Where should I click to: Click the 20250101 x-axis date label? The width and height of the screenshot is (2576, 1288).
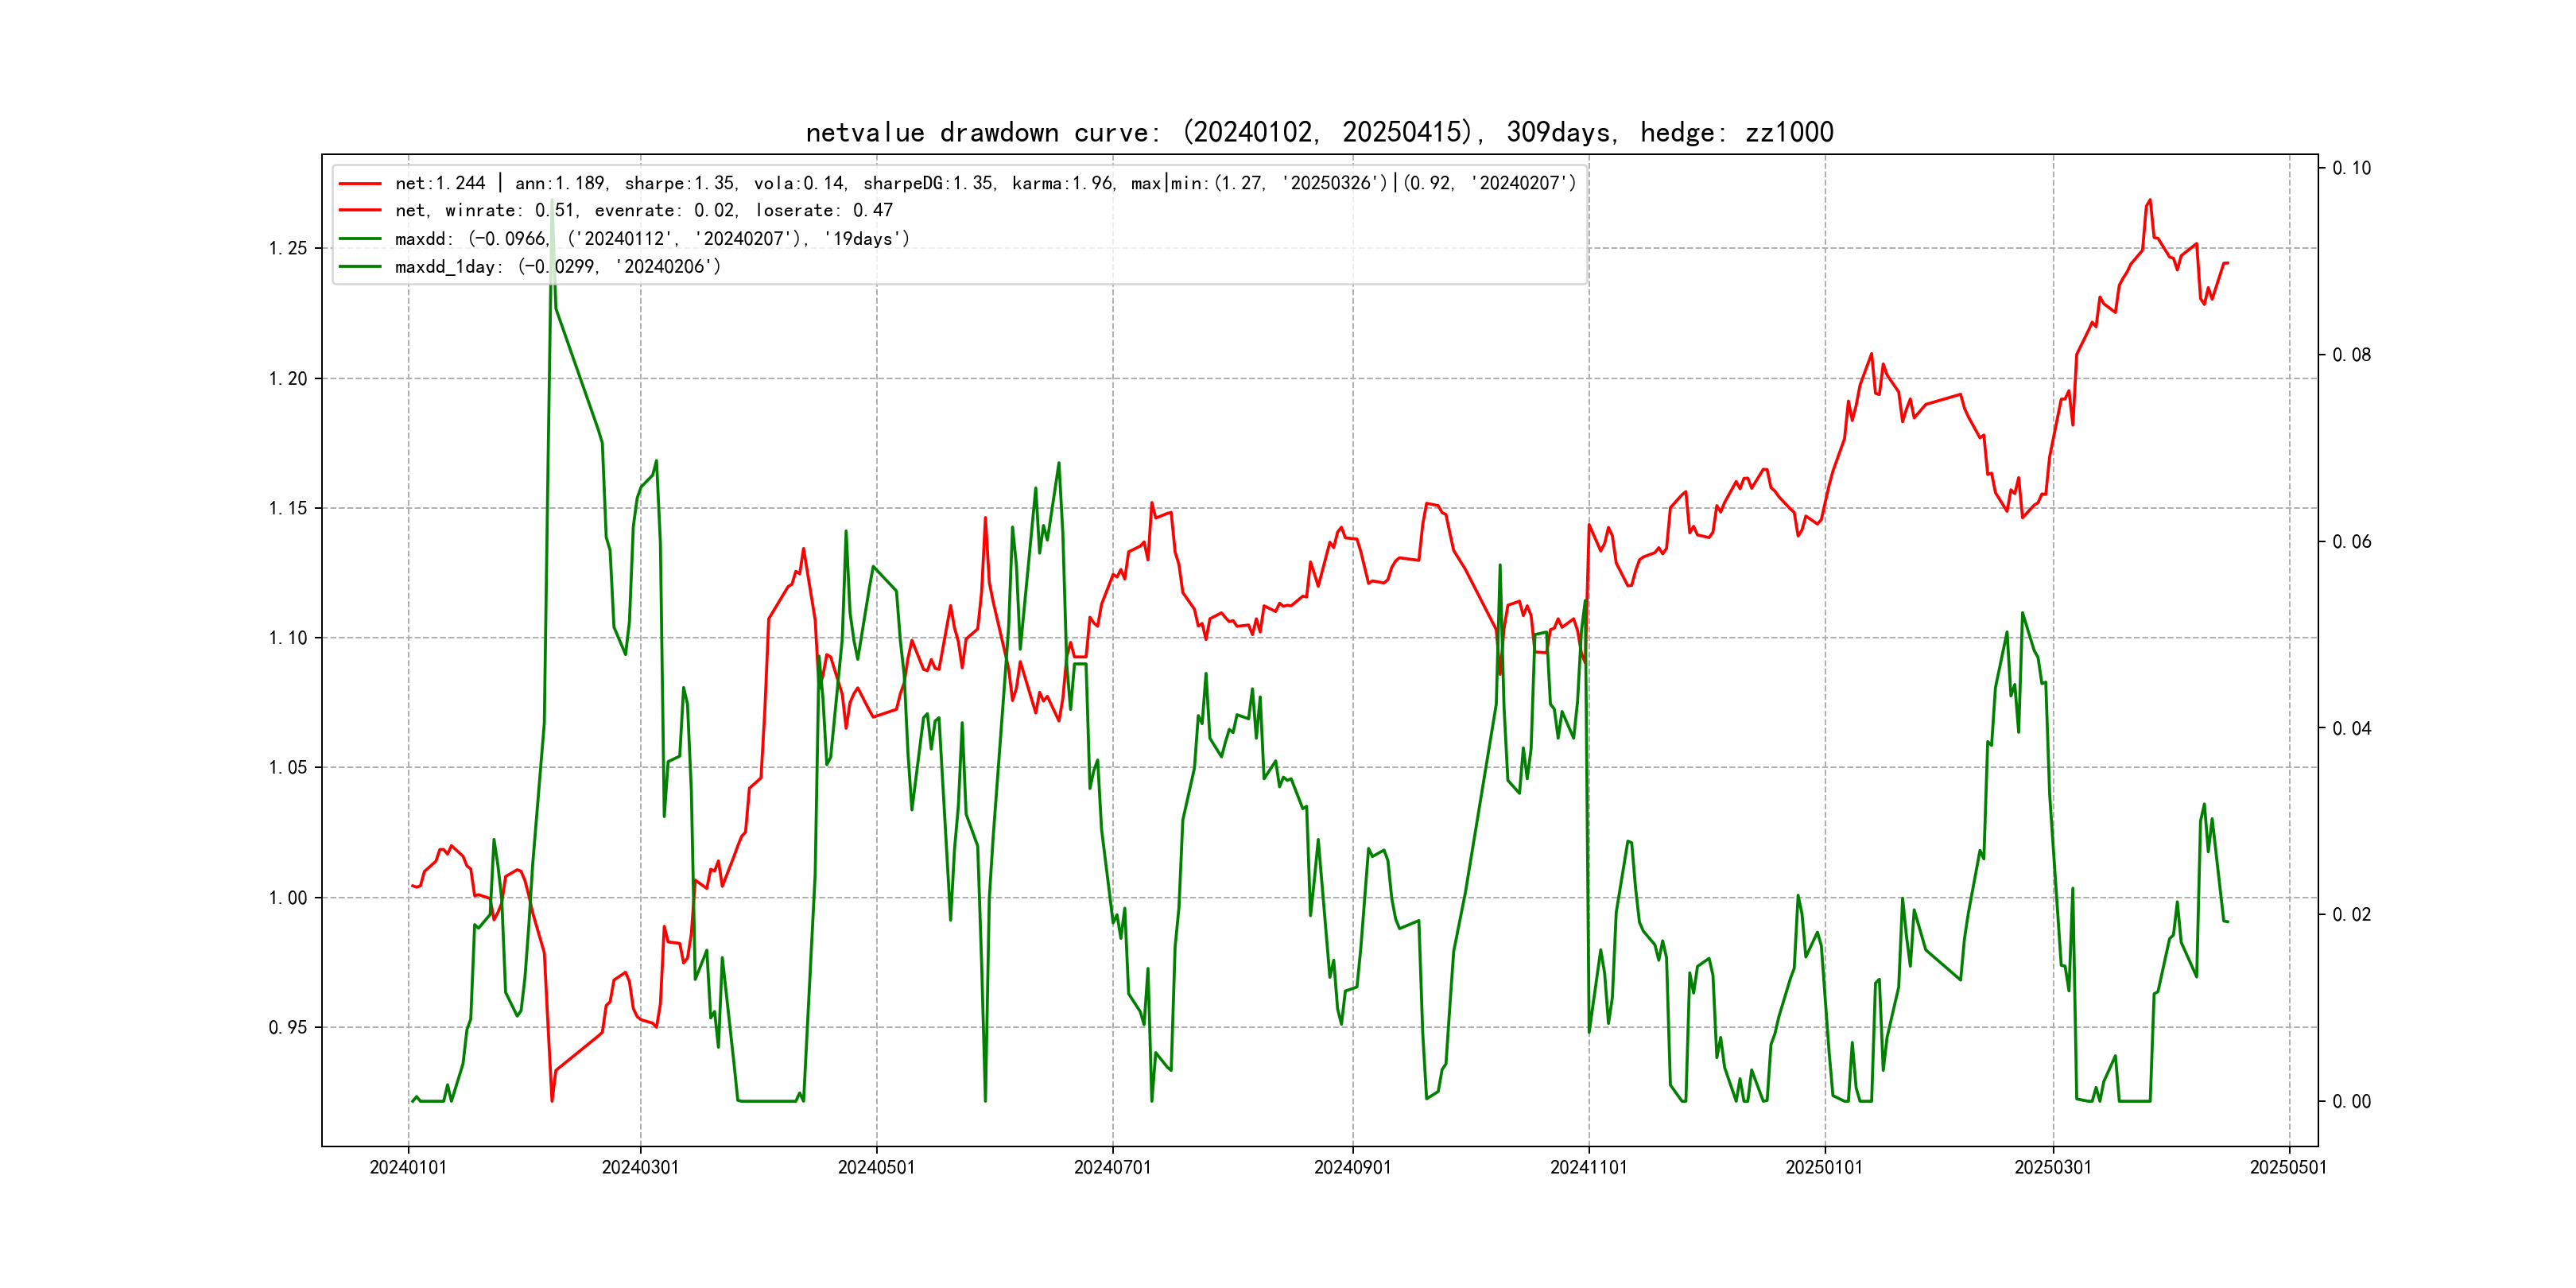point(1824,1167)
